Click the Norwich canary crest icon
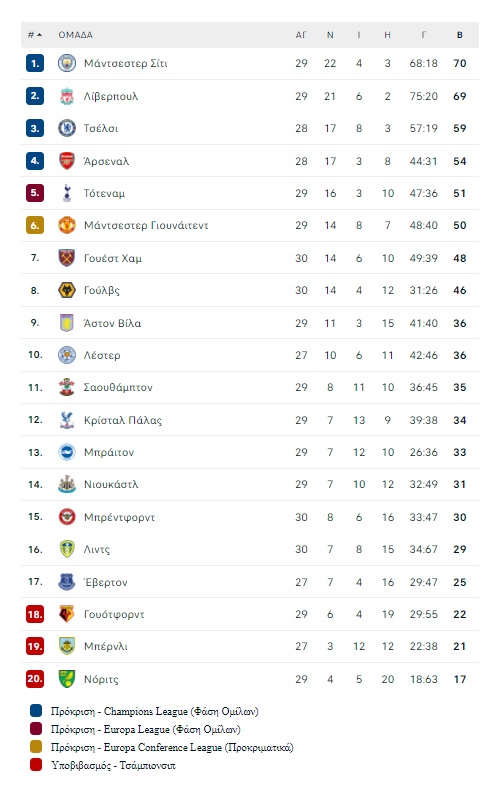The image size is (497, 794). click(x=67, y=679)
